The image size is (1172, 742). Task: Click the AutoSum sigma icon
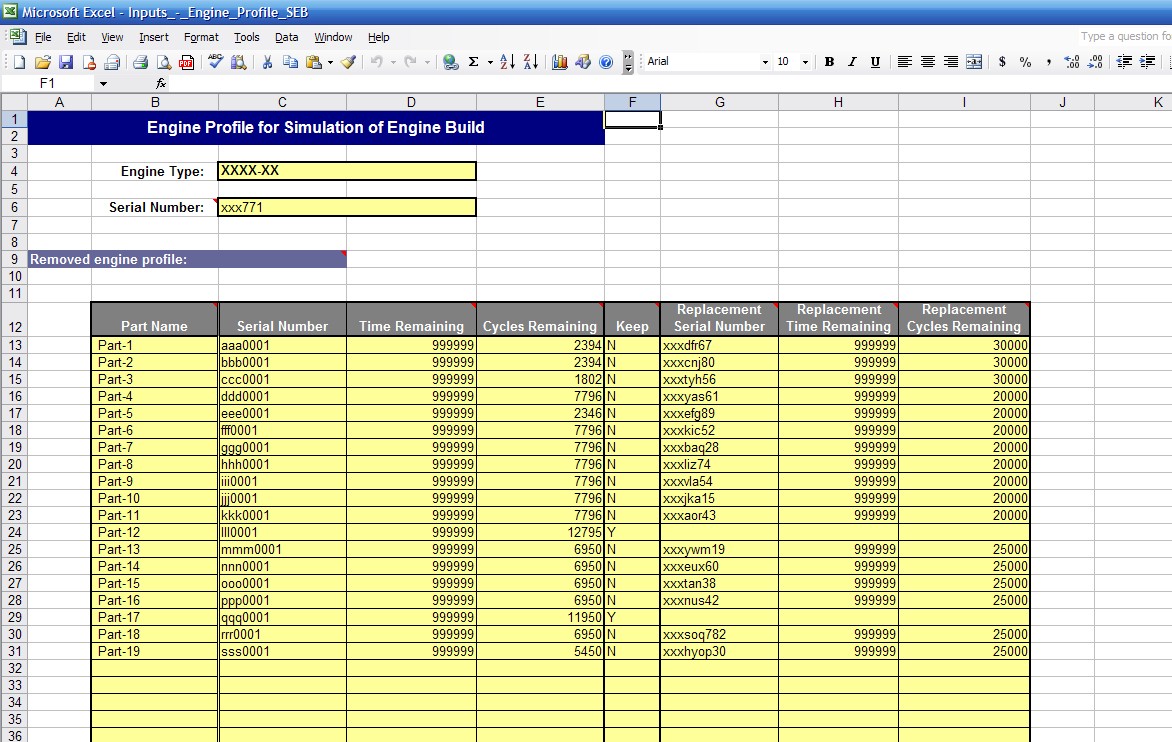coord(473,62)
